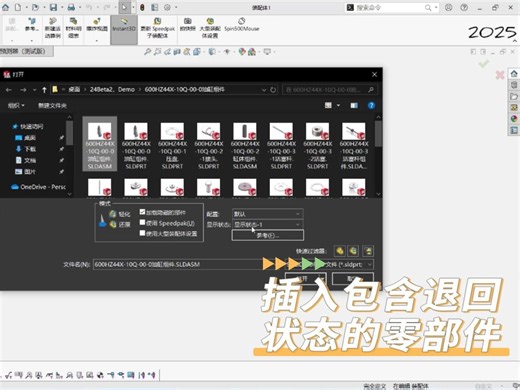
Task: Click the snapshot camera tool in the ribbon
Action: [188, 25]
